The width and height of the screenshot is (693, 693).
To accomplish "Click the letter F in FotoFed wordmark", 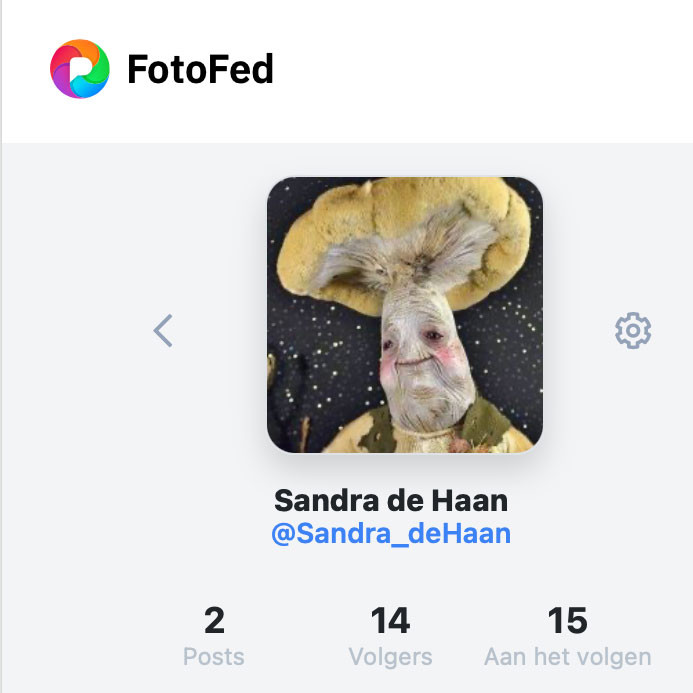I will coord(137,69).
